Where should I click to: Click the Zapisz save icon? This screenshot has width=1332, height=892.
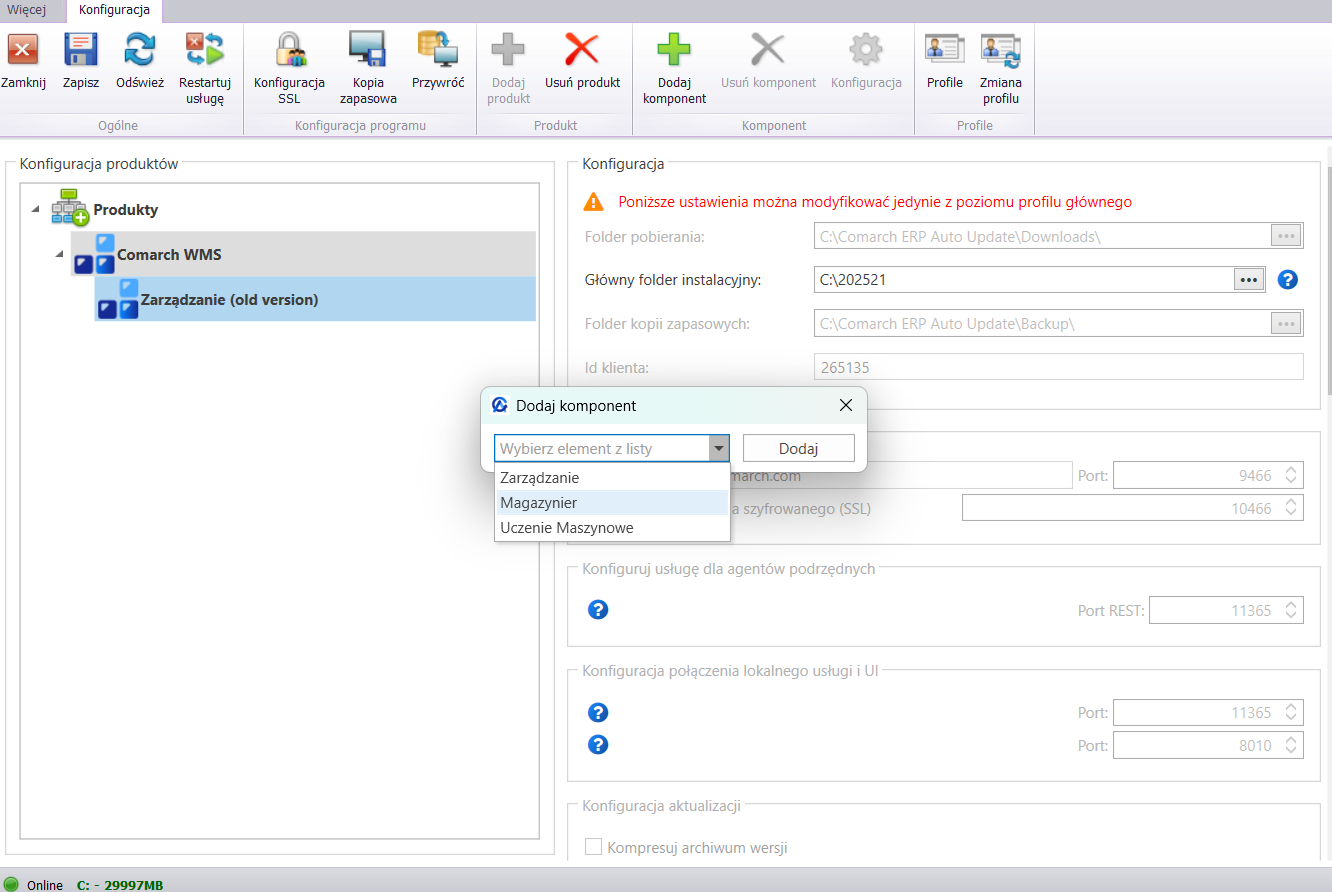(x=80, y=50)
